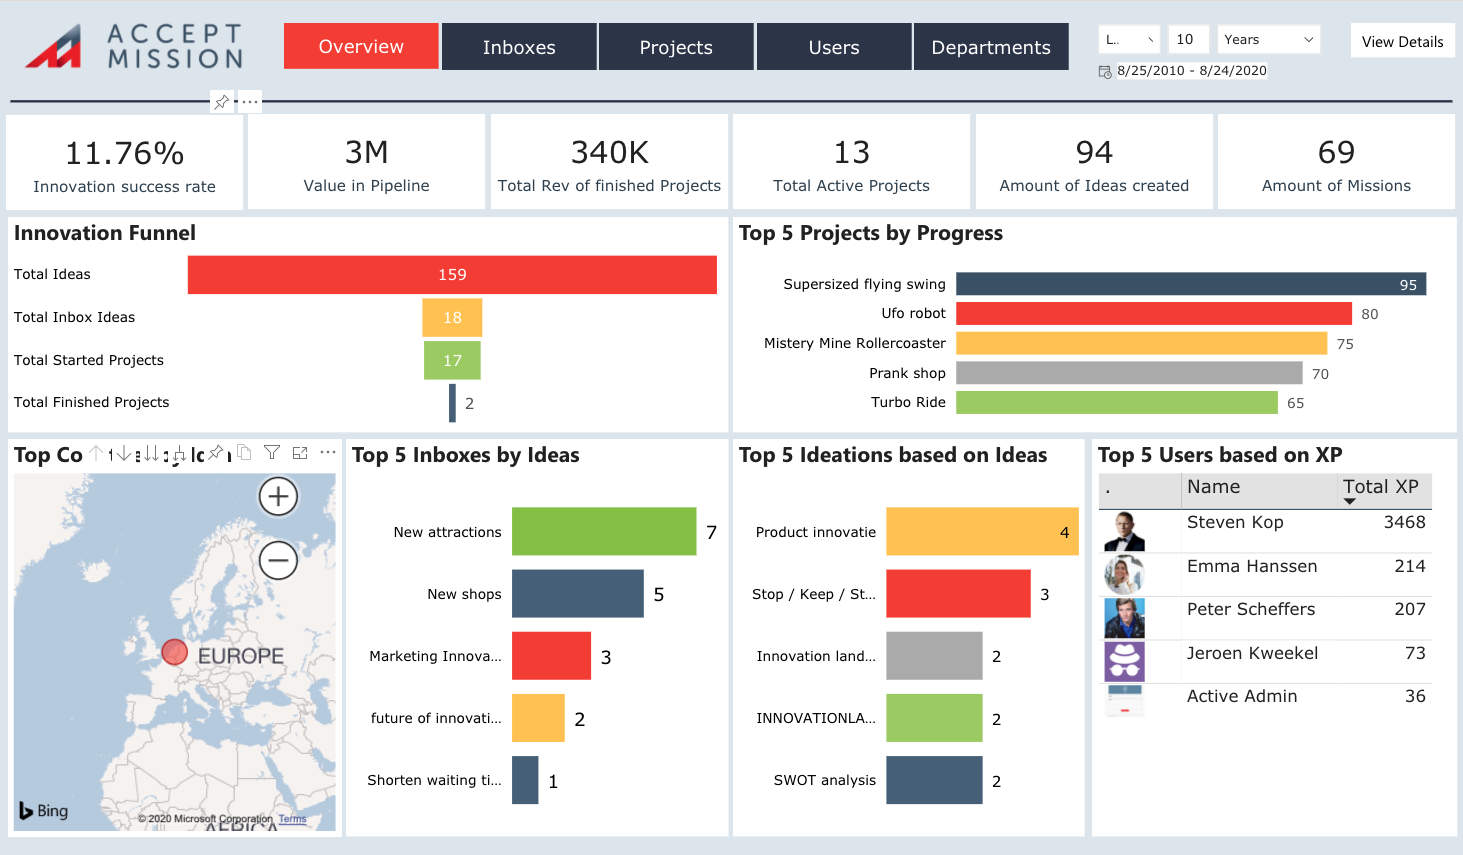1463x855 pixels.
Task: Click the copy icon on map visual
Action: click(x=244, y=453)
